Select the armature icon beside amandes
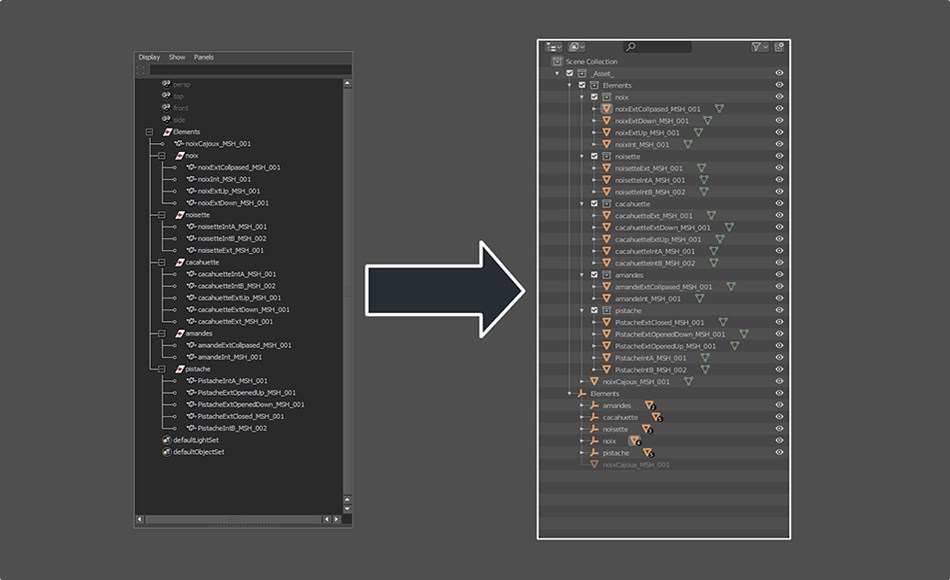950x580 pixels. 595,405
